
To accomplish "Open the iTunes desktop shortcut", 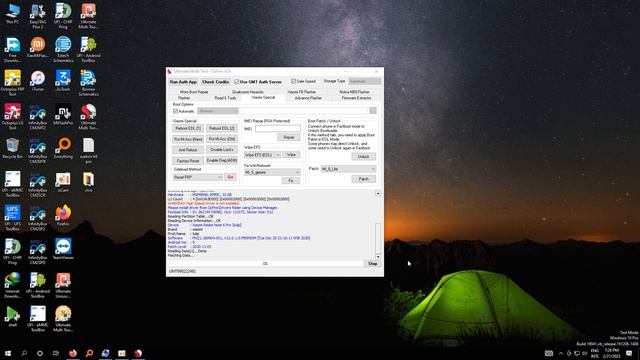I will 38,81.
